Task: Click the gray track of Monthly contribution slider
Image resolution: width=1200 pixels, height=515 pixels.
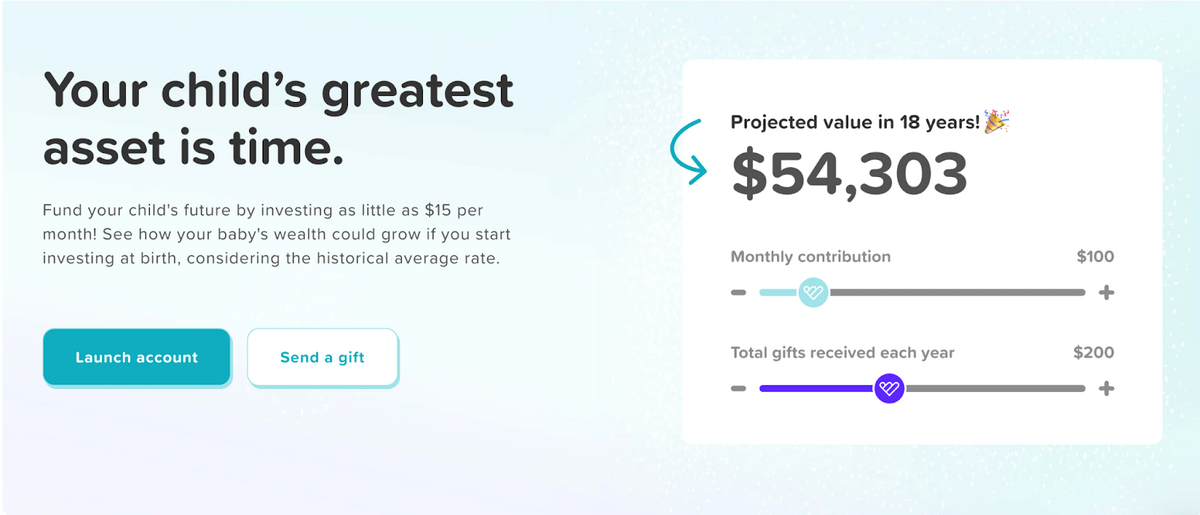Action: click(956, 293)
